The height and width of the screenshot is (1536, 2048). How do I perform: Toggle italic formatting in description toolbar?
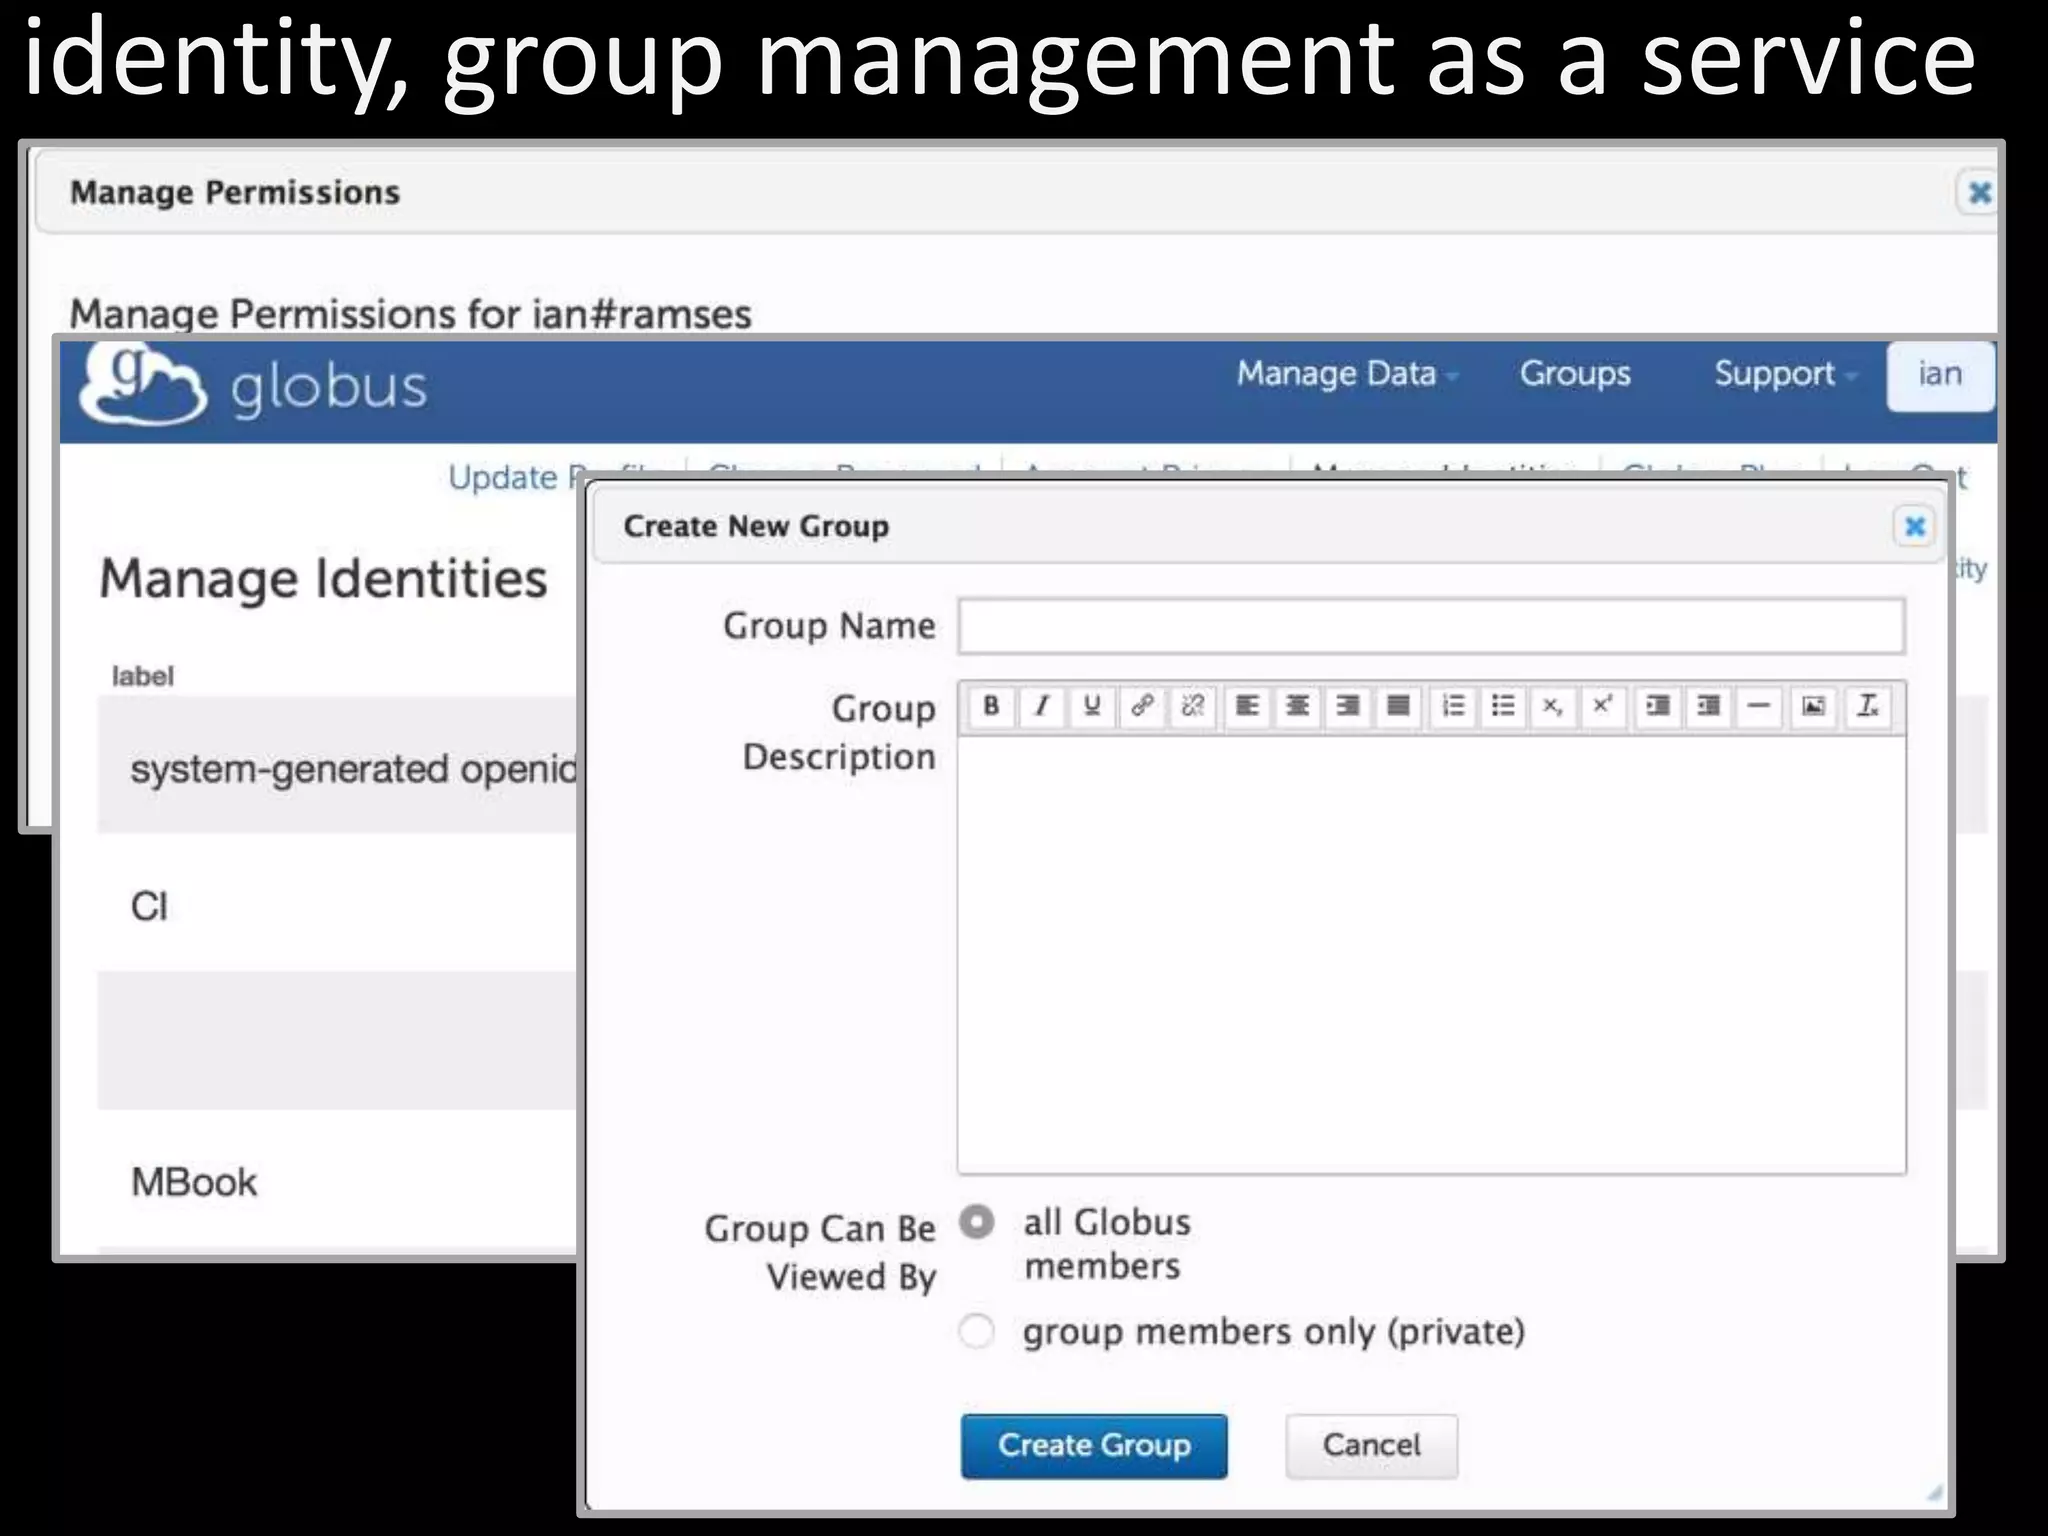[x=1041, y=706]
